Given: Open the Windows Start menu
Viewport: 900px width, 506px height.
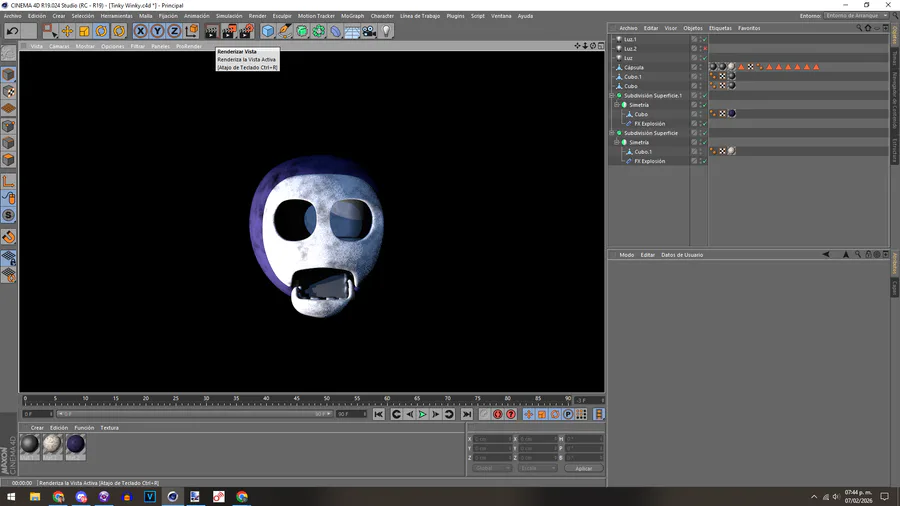Looking at the screenshot, I should (11, 496).
